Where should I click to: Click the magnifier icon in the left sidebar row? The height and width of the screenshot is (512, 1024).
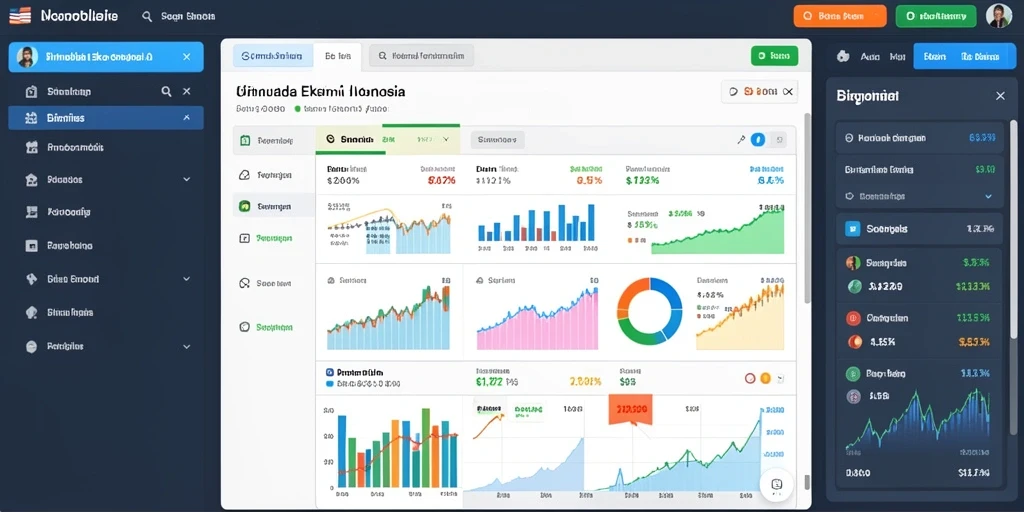pyautogui.click(x=167, y=92)
